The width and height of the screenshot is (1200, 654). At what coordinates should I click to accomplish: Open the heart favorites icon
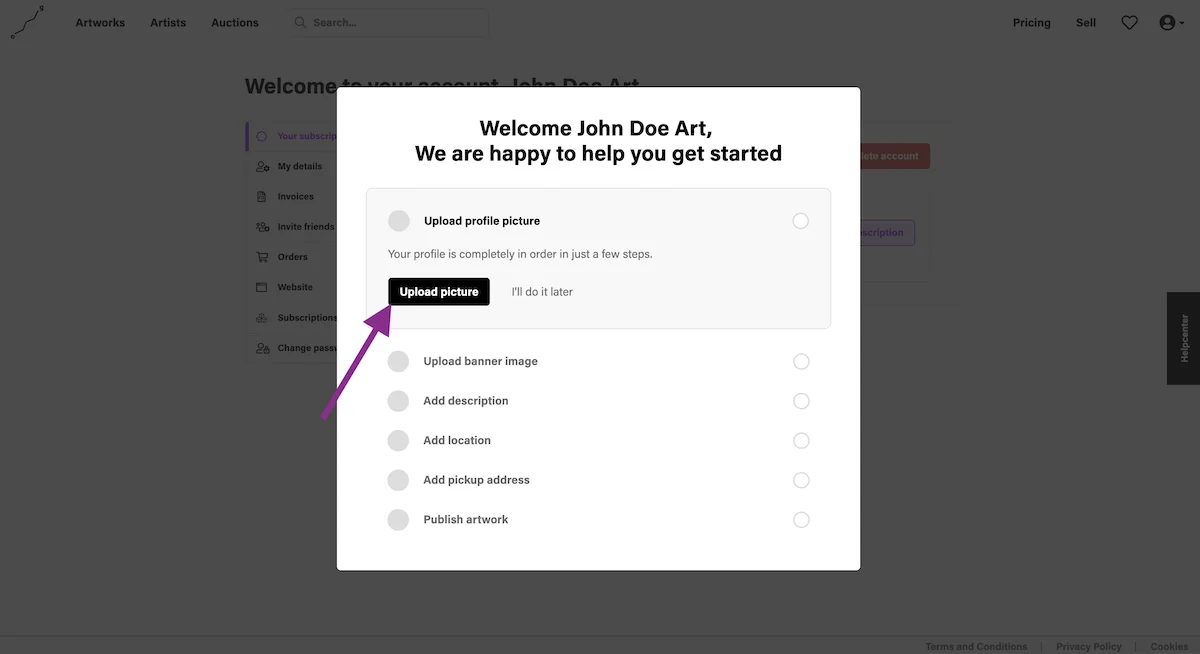[x=1129, y=22]
